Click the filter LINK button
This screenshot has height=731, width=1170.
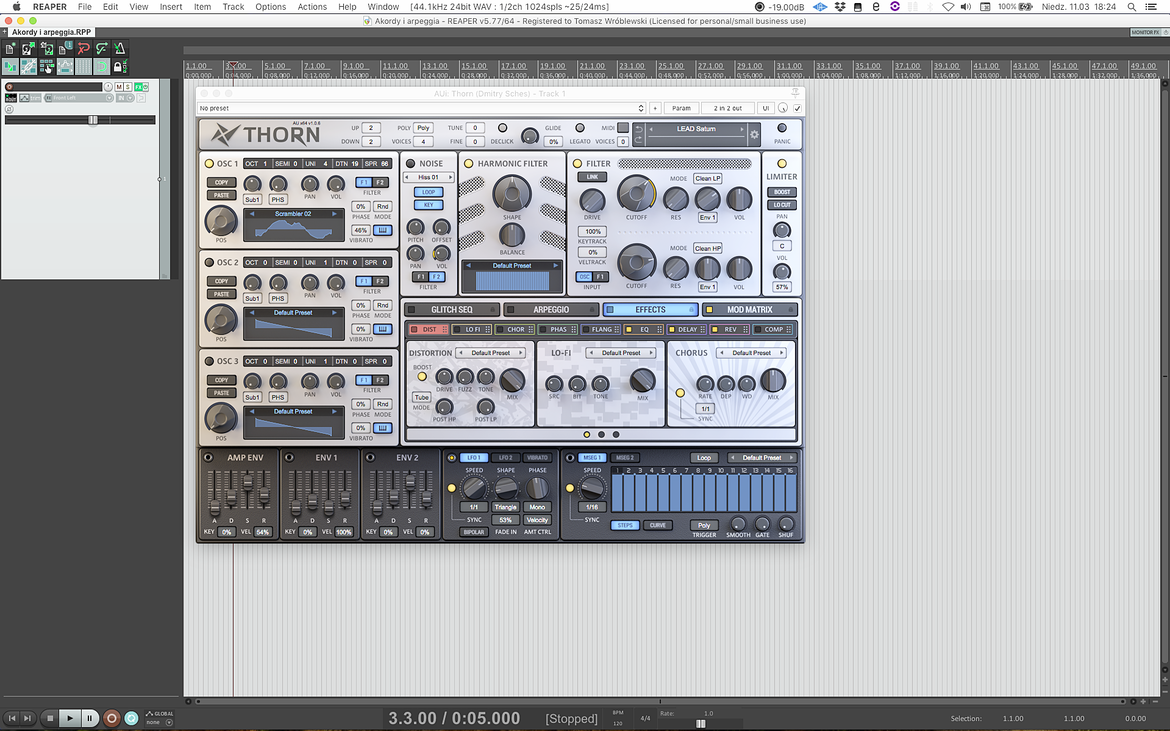pos(592,178)
